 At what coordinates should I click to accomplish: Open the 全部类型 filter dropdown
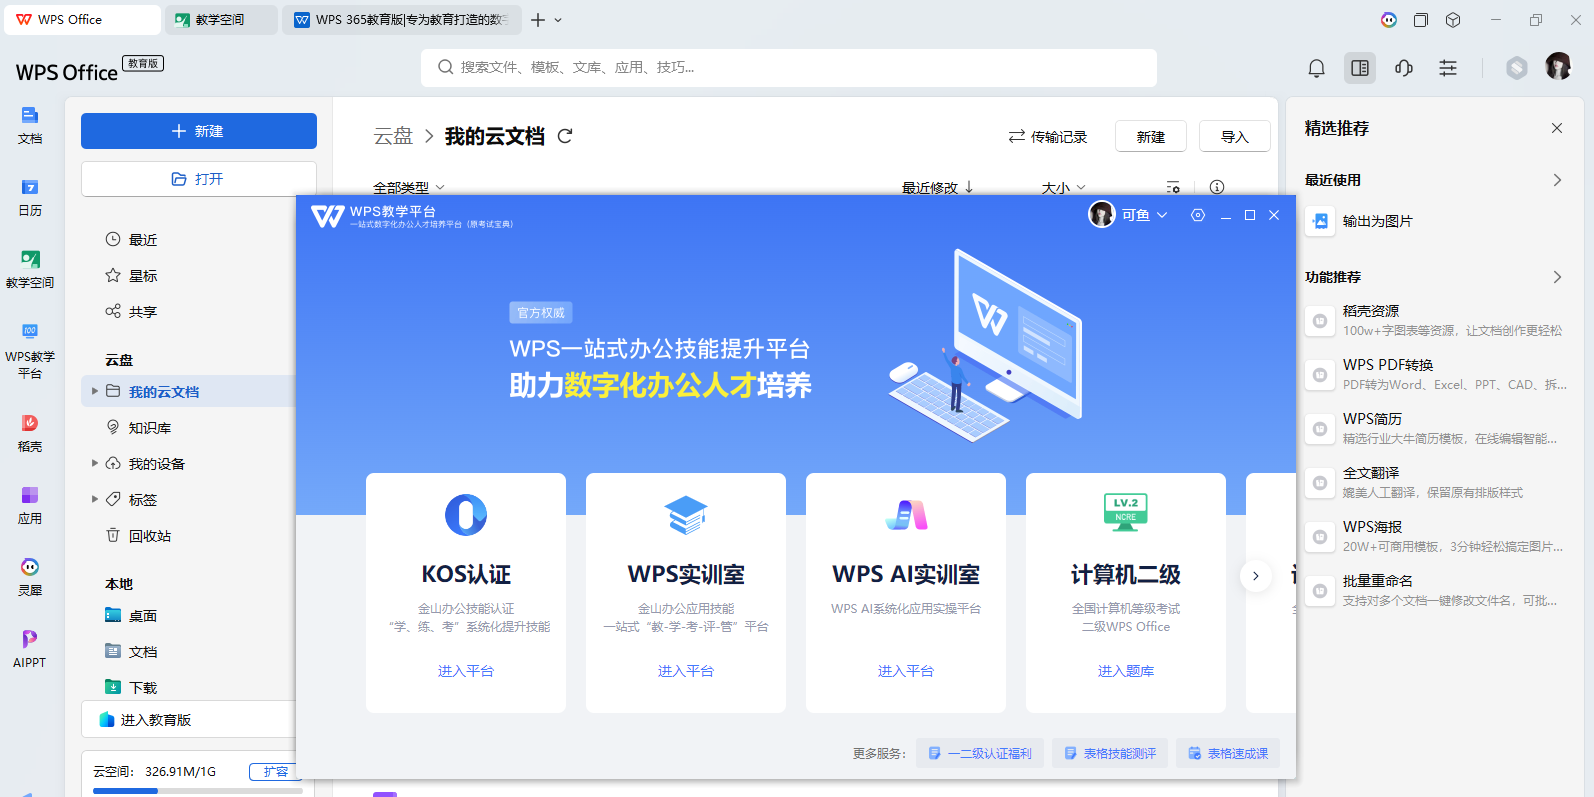[409, 187]
